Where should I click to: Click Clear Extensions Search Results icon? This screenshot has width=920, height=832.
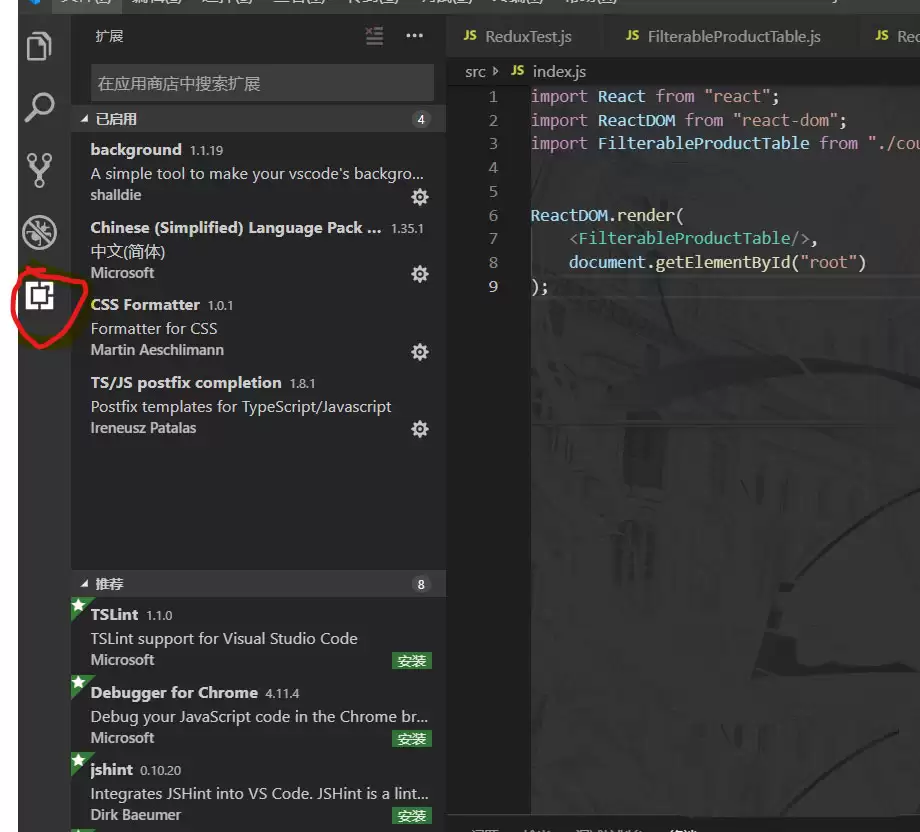(374, 36)
